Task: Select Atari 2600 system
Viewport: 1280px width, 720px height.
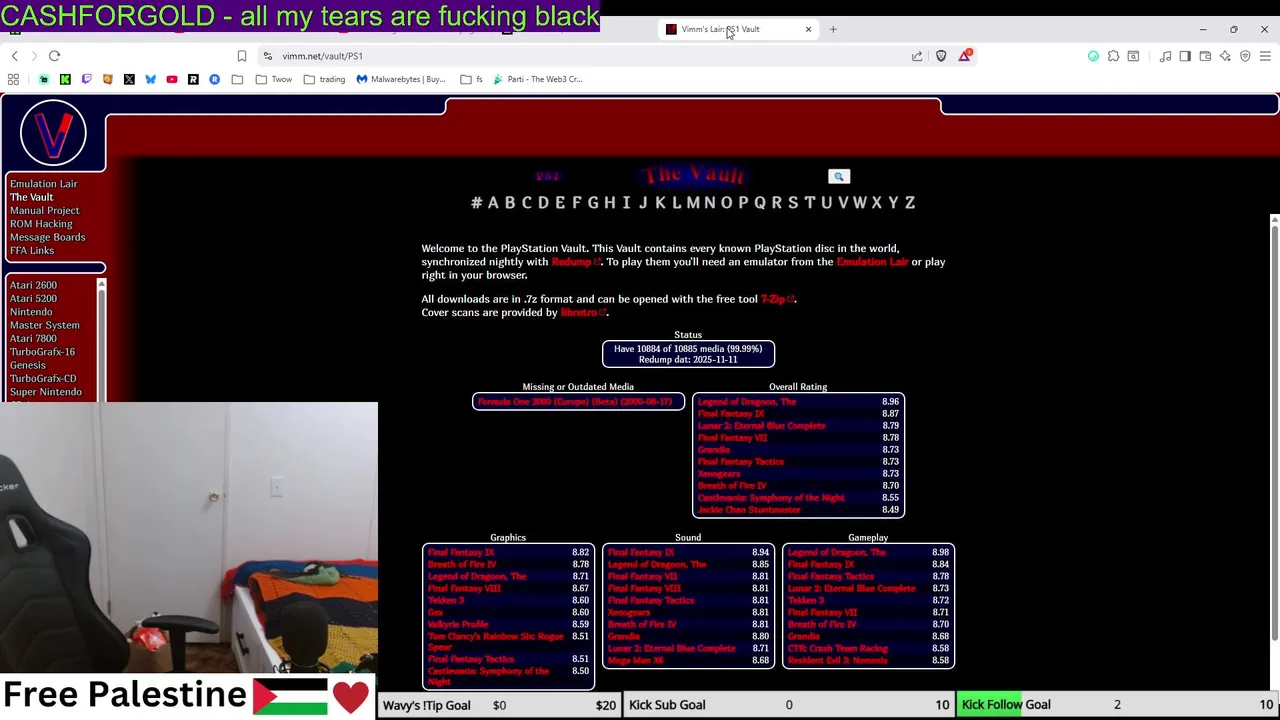Action: pyautogui.click(x=33, y=285)
